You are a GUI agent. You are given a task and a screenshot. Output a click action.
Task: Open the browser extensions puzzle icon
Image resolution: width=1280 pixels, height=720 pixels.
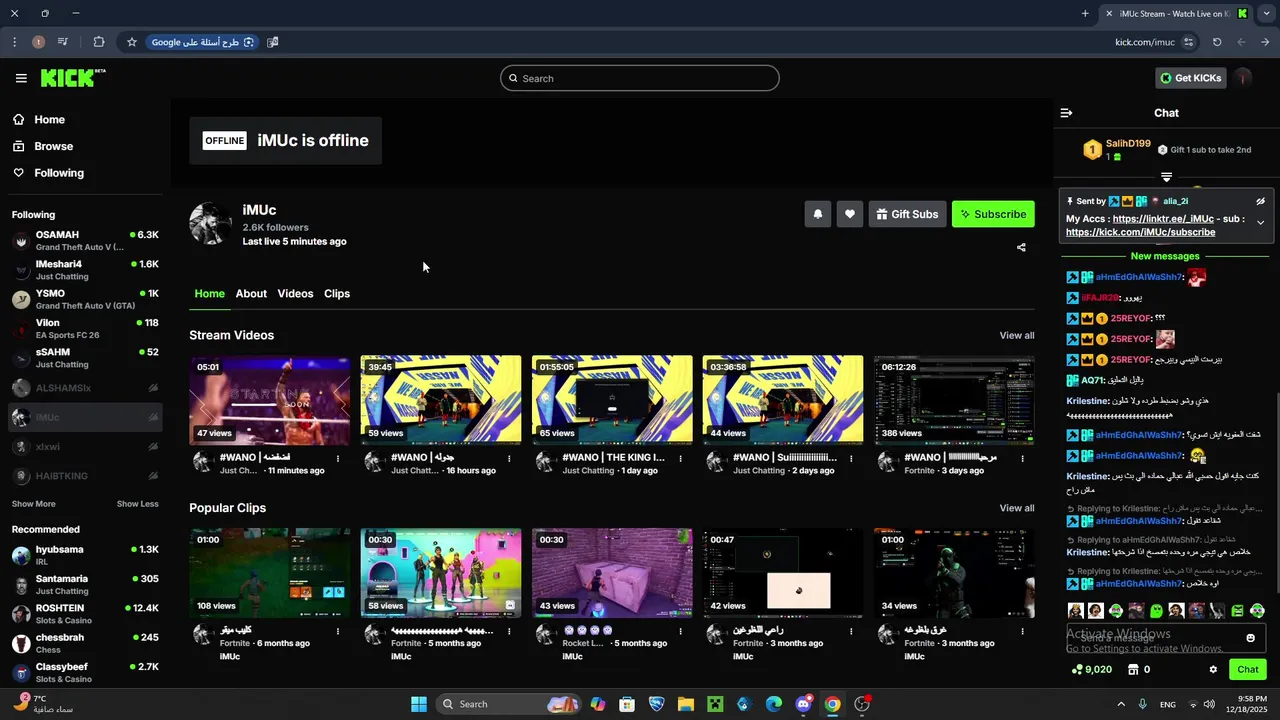click(x=99, y=42)
